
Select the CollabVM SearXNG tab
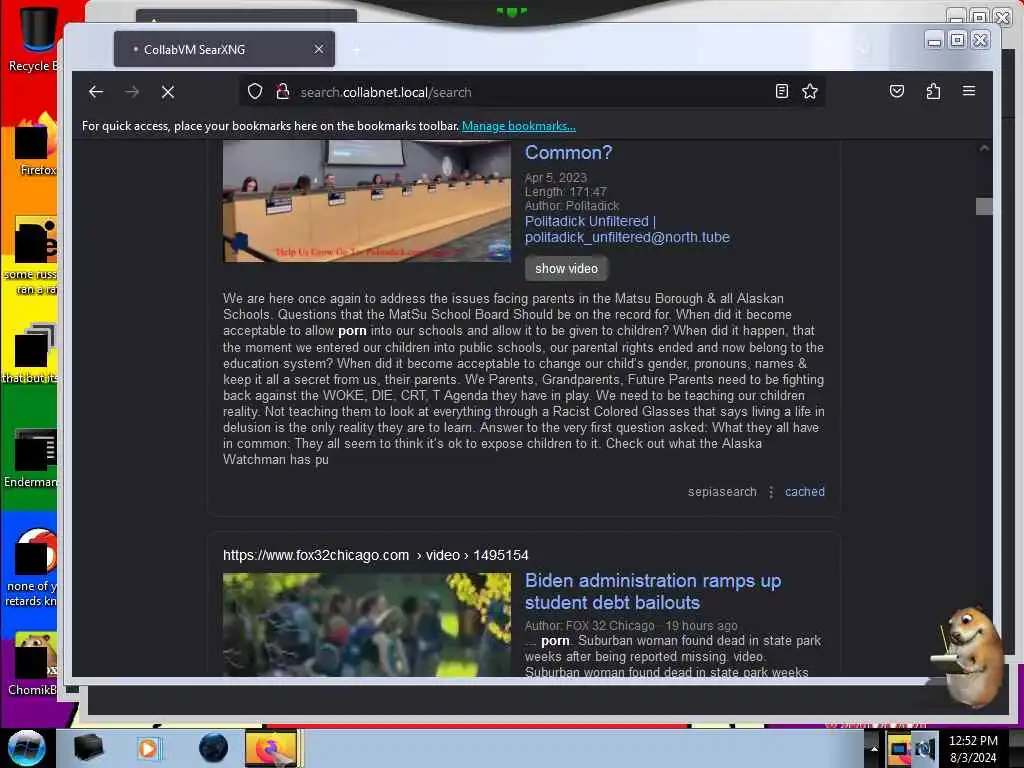(224, 49)
